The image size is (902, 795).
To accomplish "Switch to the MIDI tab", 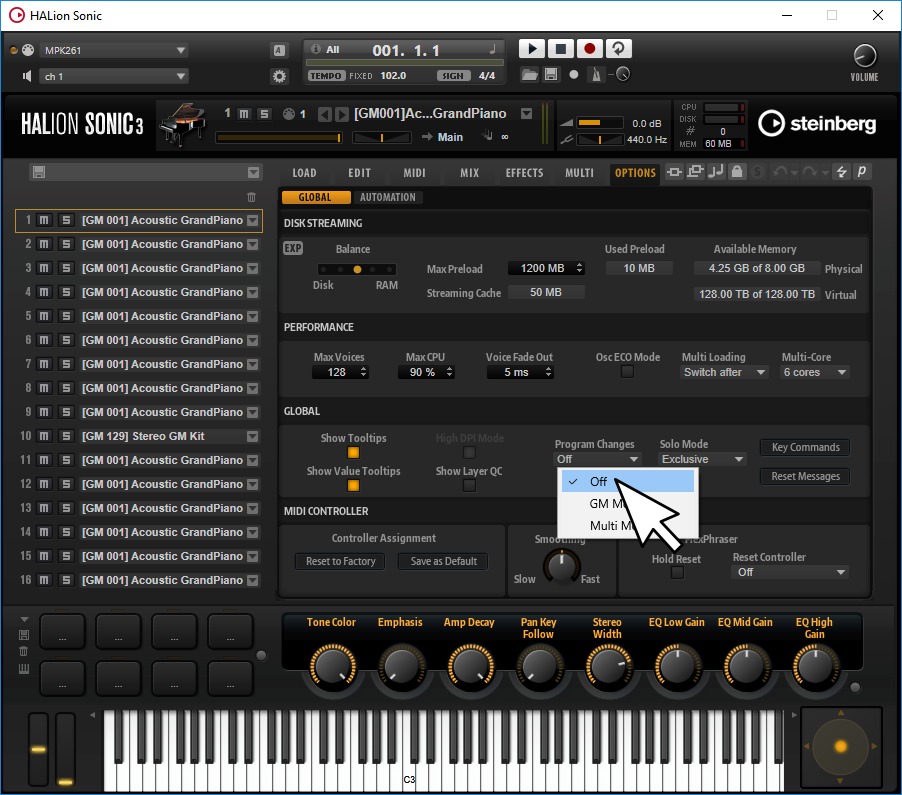I will [x=414, y=173].
